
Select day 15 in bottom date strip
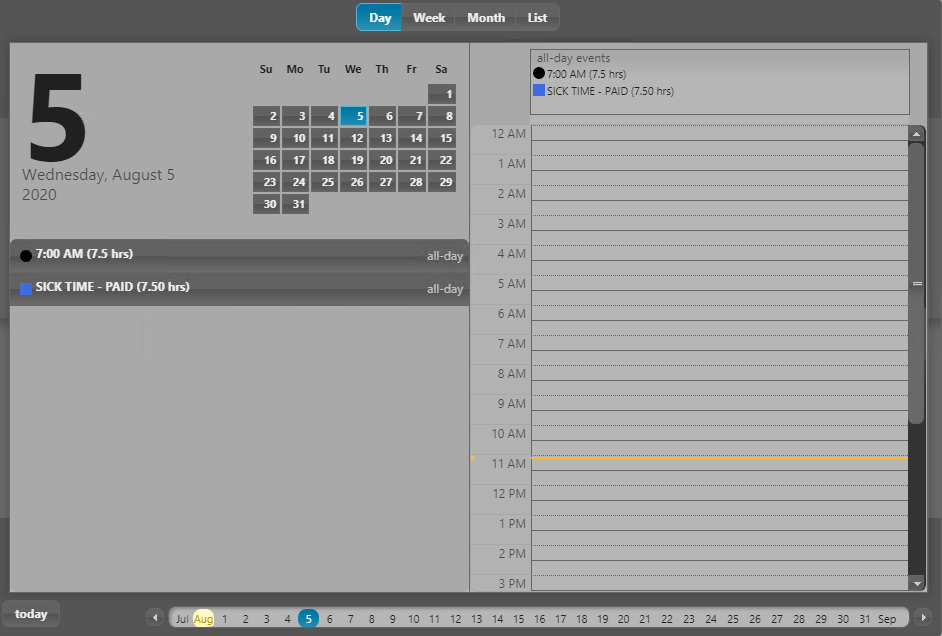(x=518, y=619)
